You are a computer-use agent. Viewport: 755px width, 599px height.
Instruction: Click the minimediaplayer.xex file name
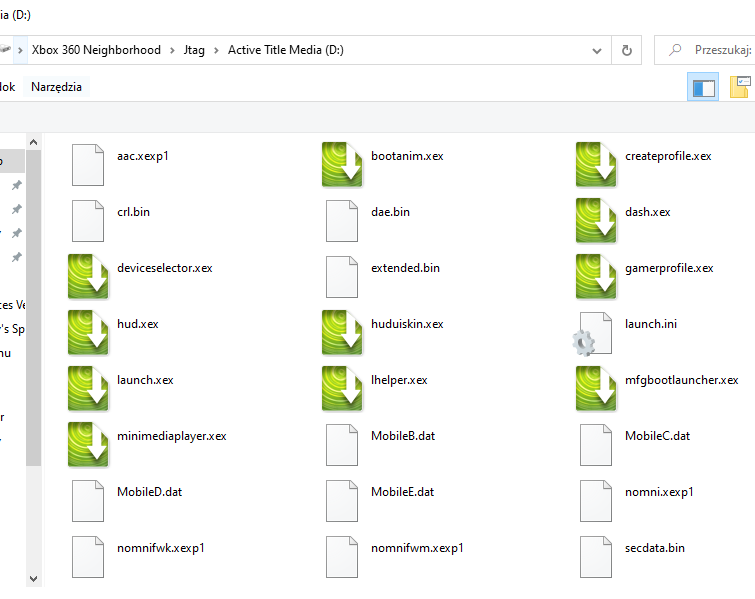click(x=172, y=436)
